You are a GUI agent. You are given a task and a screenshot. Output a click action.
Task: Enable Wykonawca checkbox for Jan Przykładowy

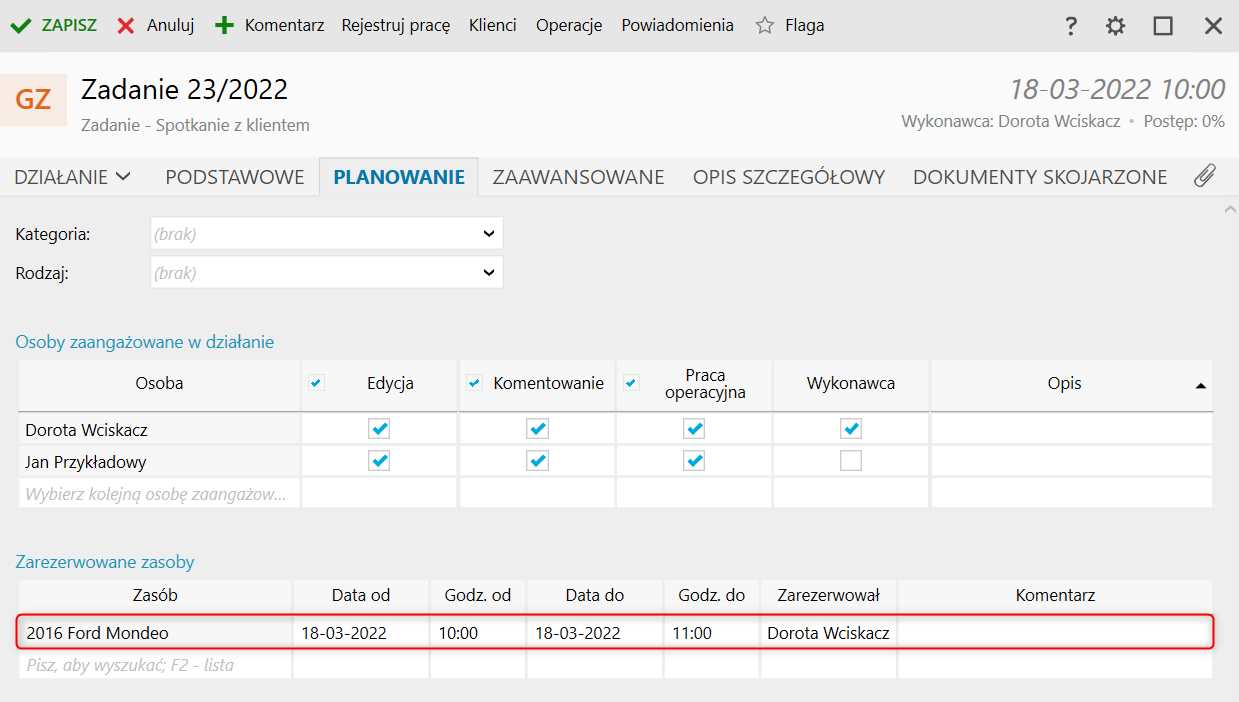[851, 461]
